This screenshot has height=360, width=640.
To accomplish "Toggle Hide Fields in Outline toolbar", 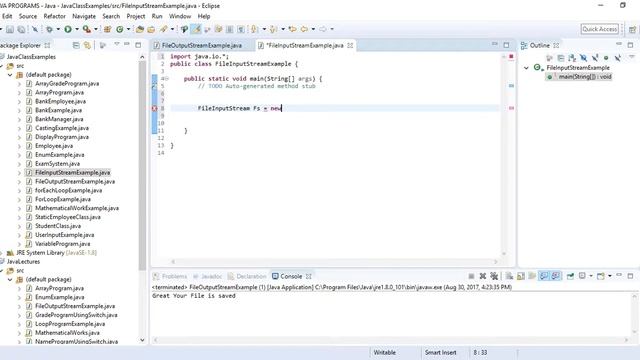I will pyautogui.click(x=584, y=58).
